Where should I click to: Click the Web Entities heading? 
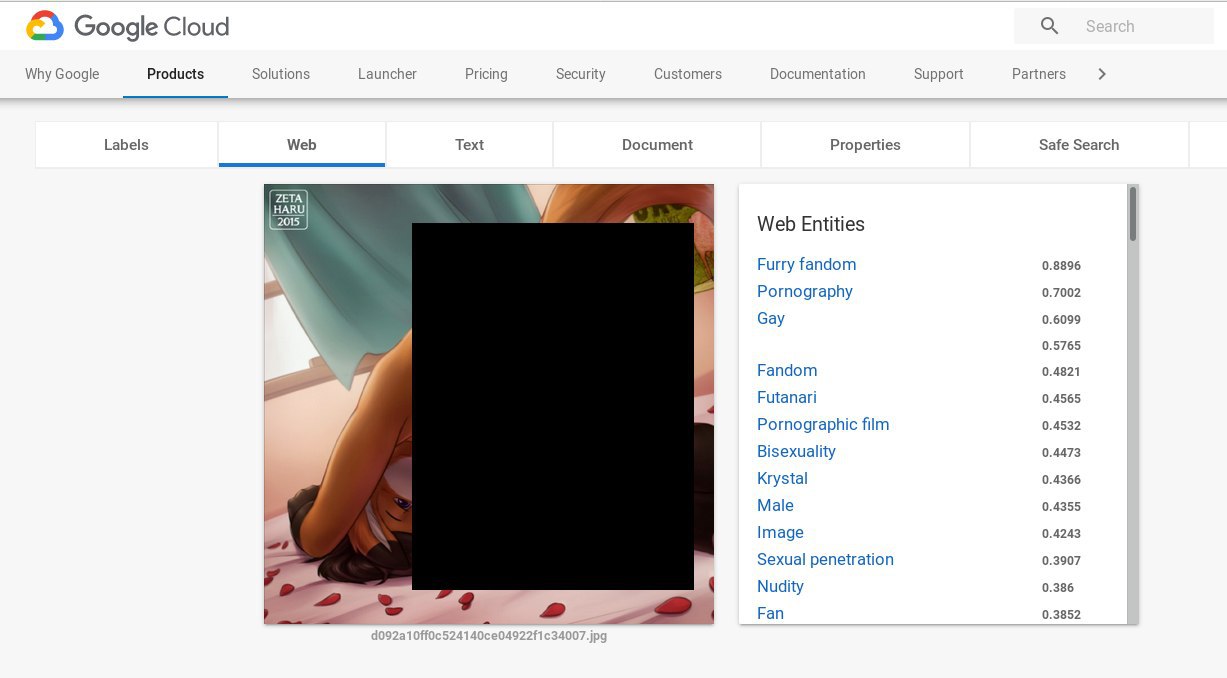tap(811, 224)
